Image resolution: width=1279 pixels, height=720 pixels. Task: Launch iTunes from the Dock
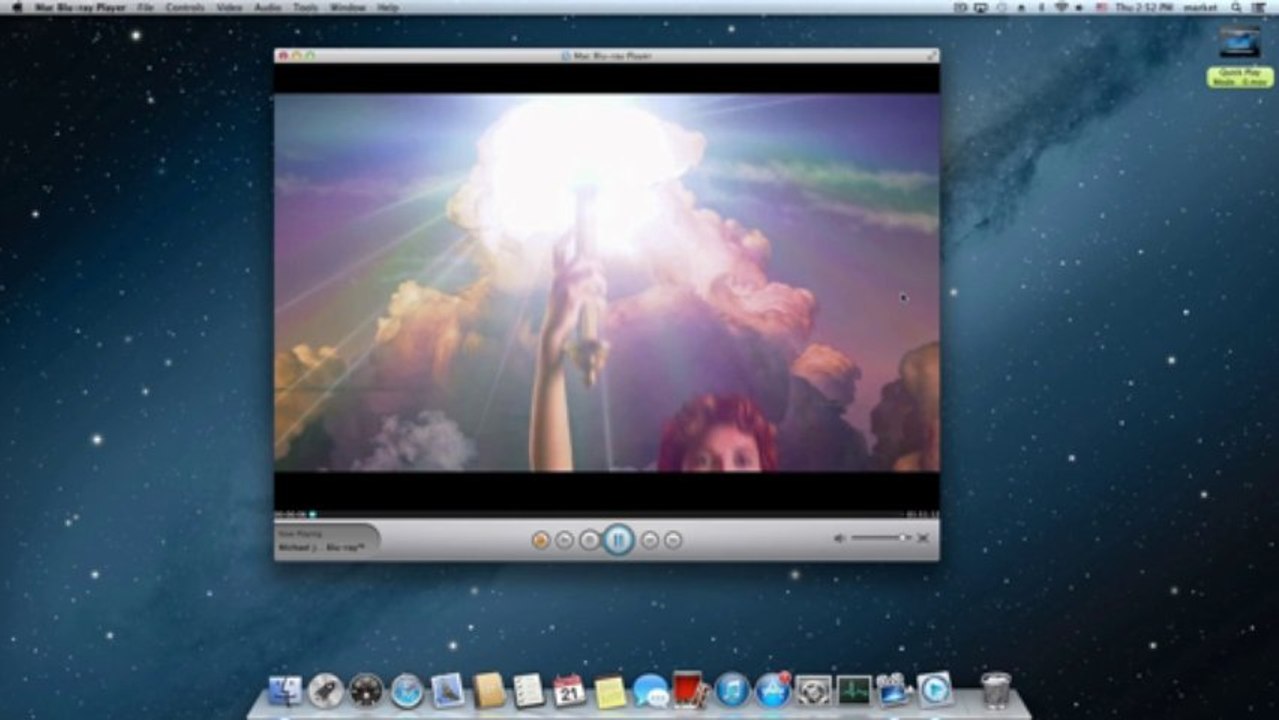pos(732,690)
